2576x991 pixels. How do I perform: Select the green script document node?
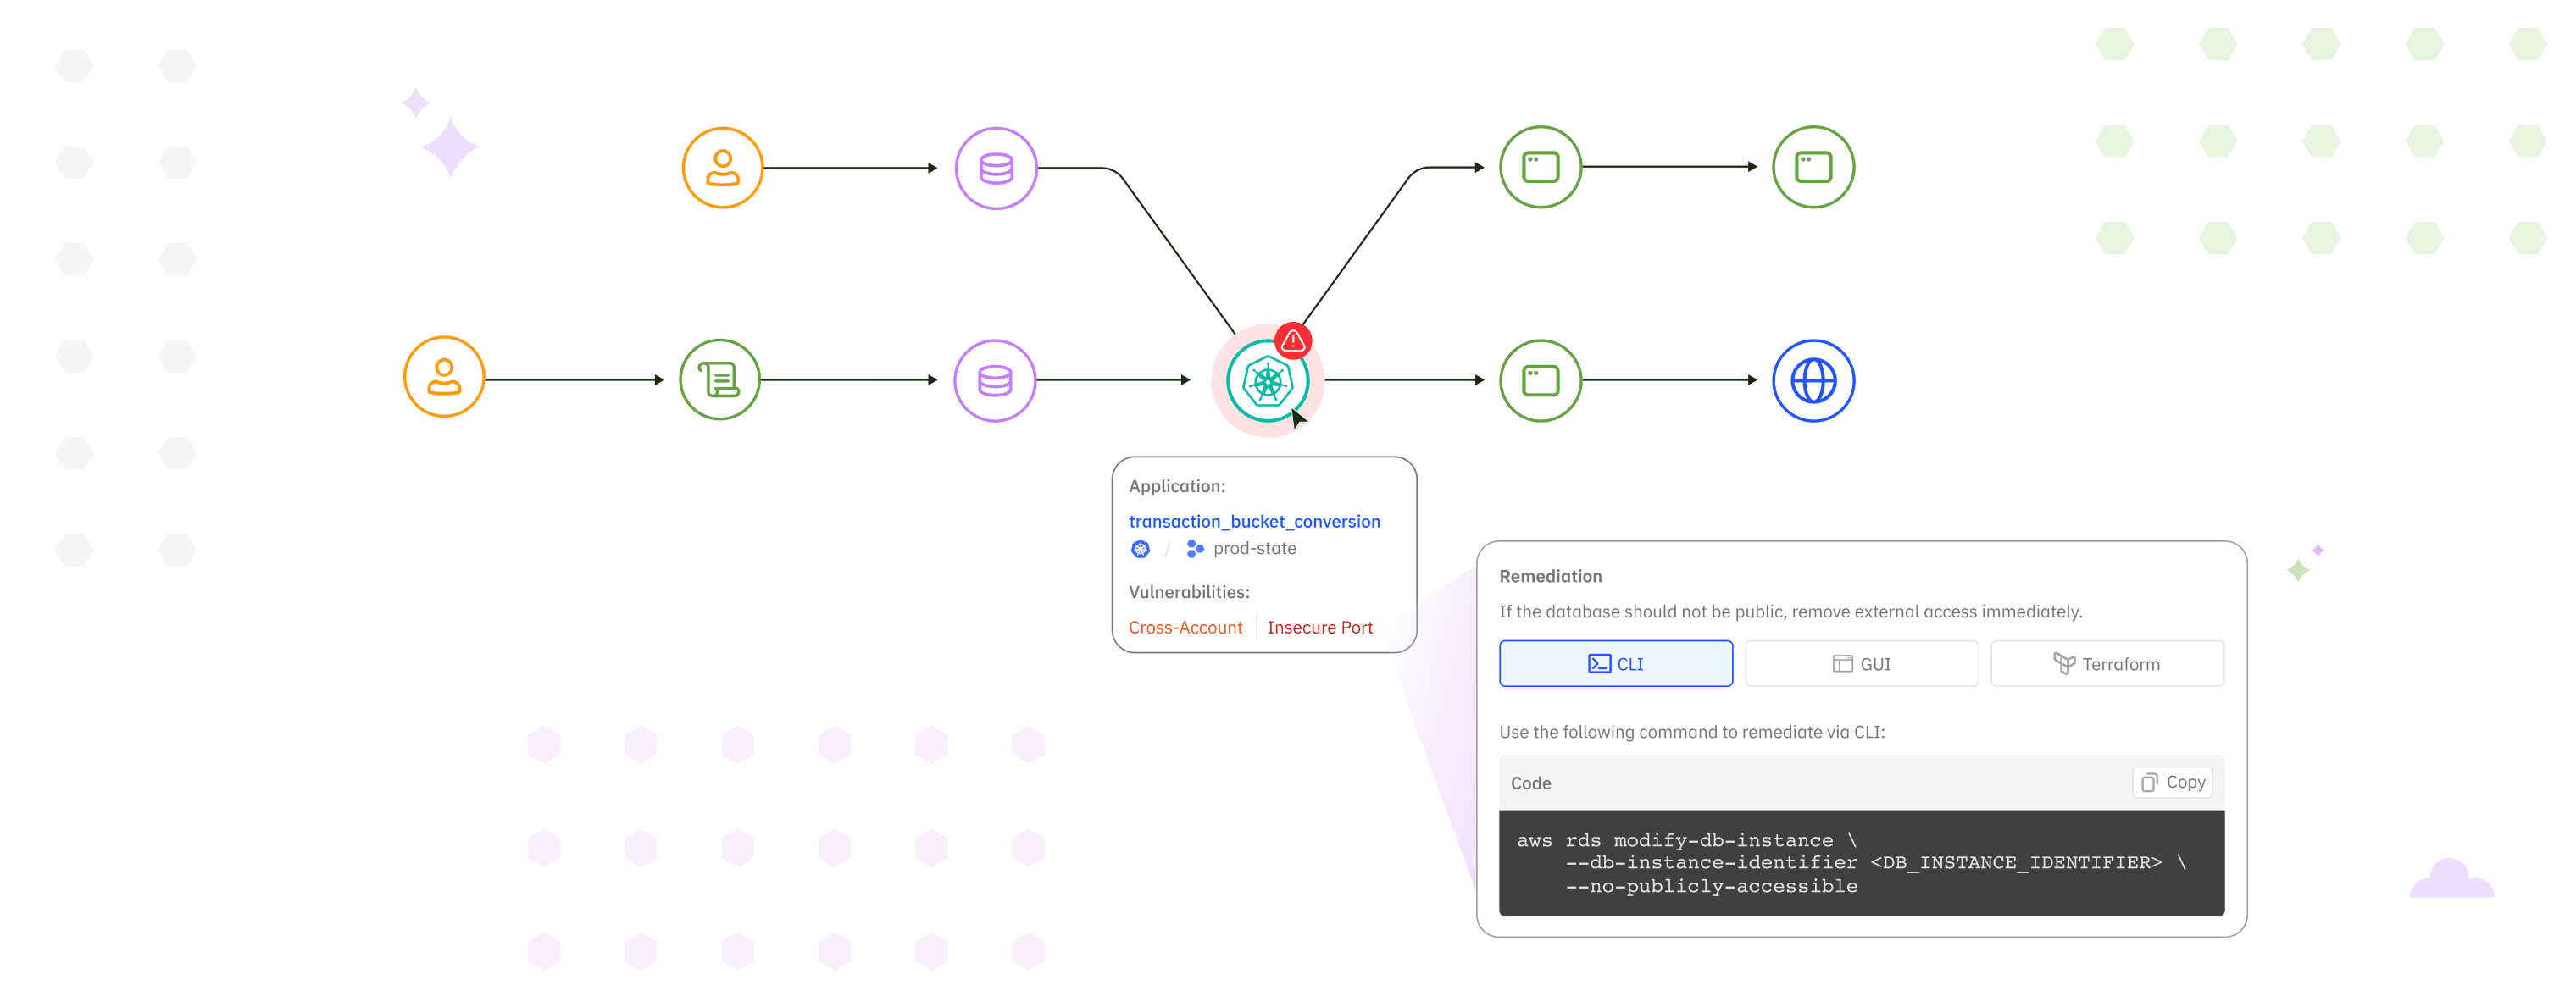pyautogui.click(x=719, y=380)
